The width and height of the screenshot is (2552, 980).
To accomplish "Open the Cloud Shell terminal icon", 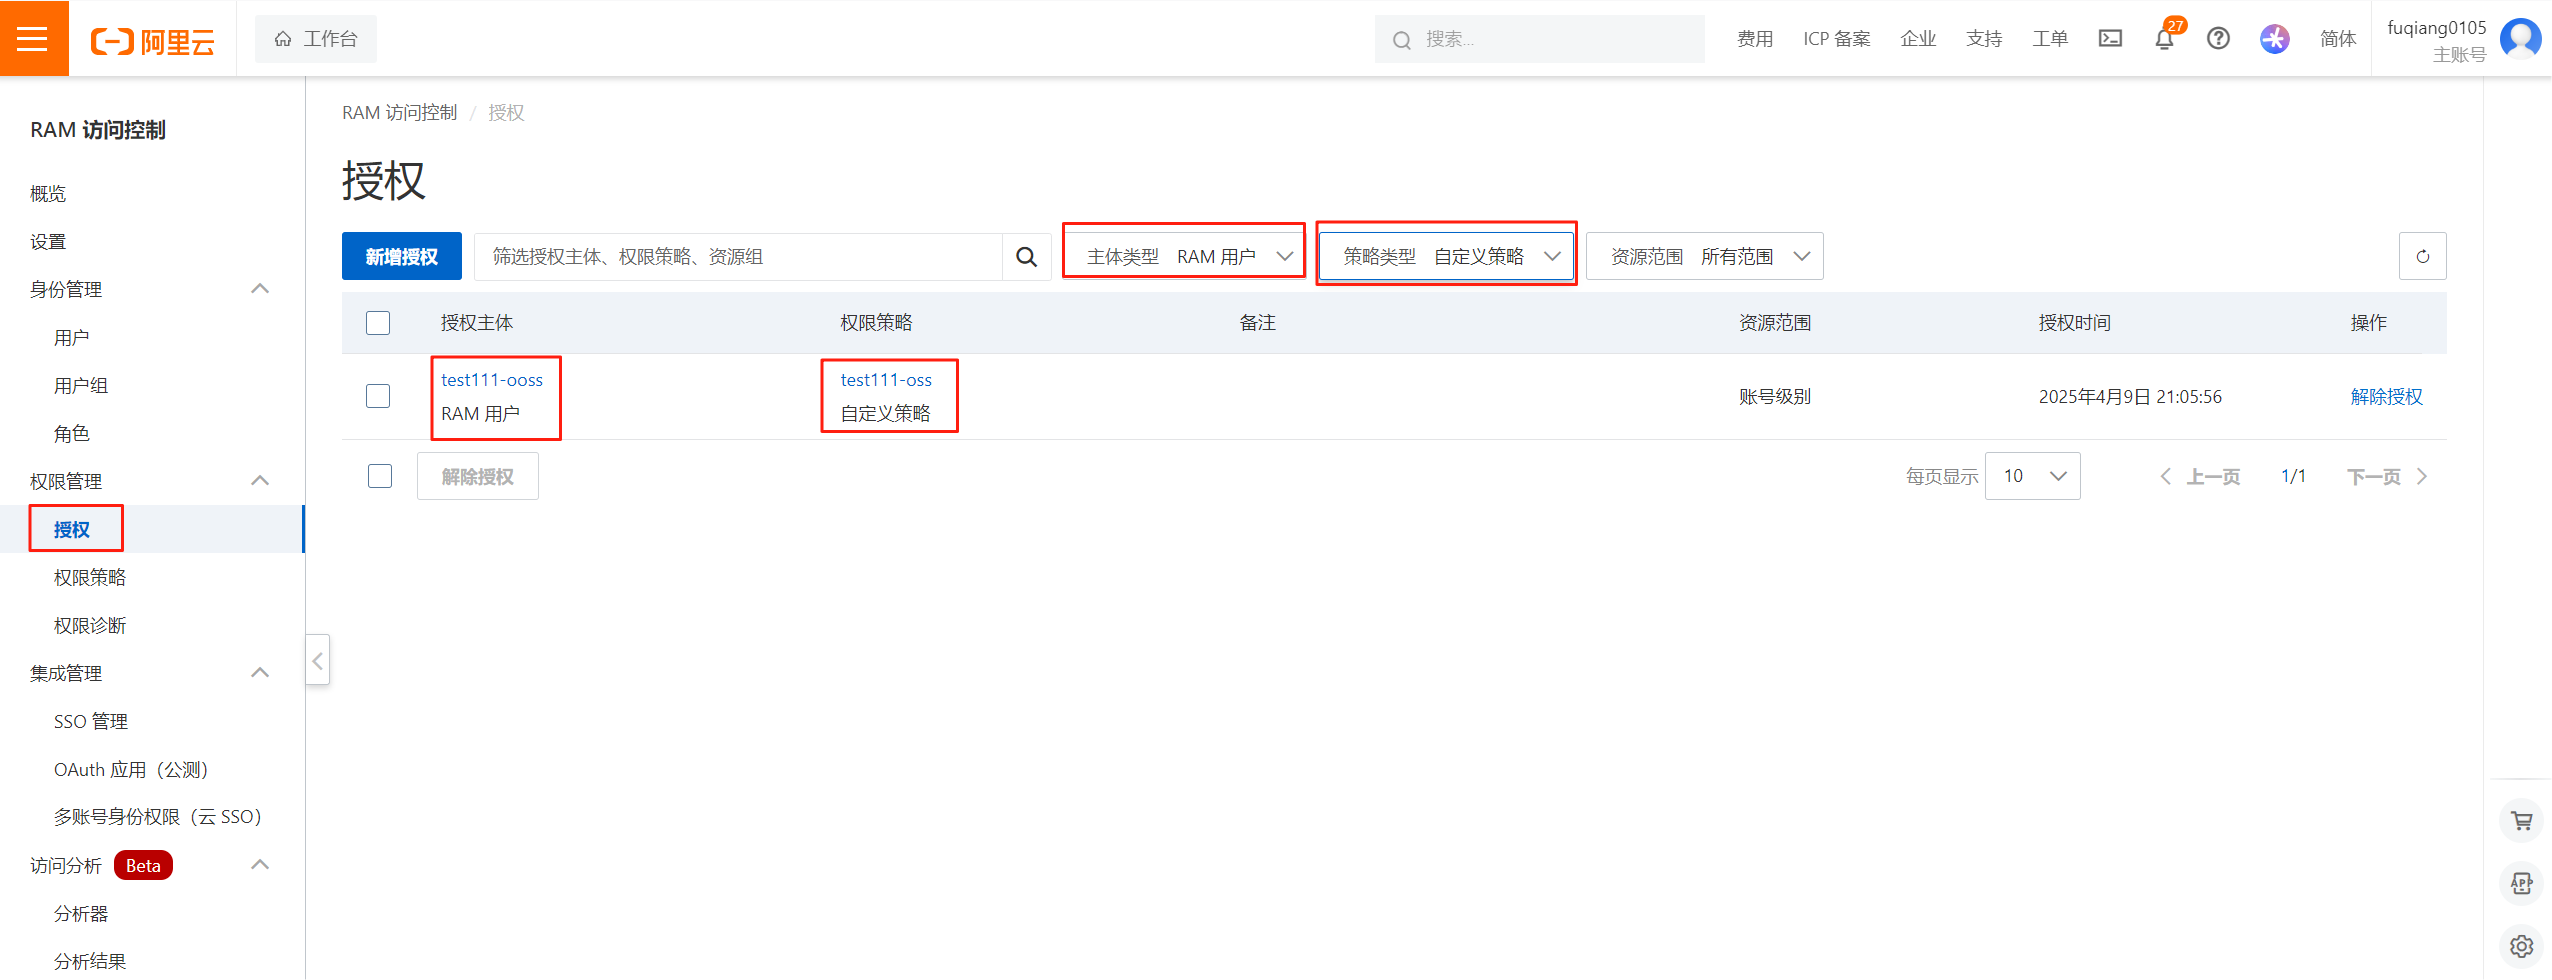I will pyautogui.click(x=2110, y=38).
